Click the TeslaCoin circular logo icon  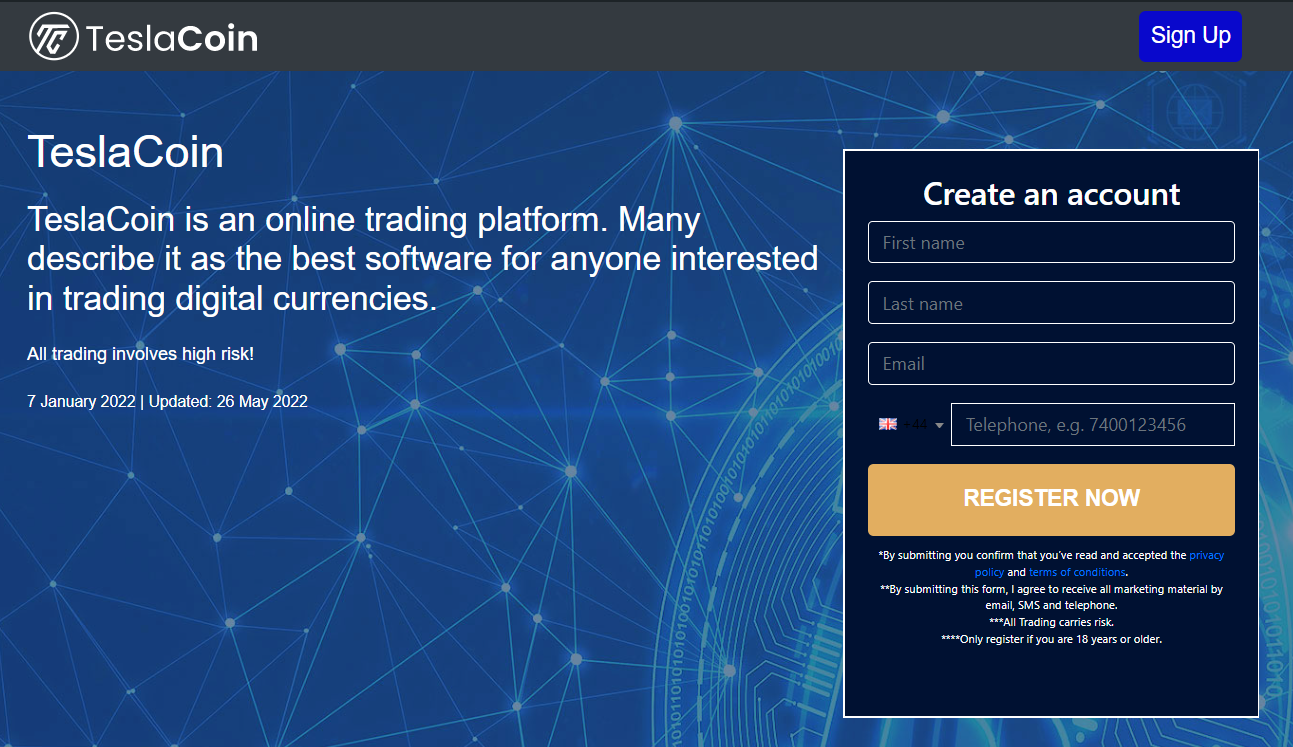[54, 37]
